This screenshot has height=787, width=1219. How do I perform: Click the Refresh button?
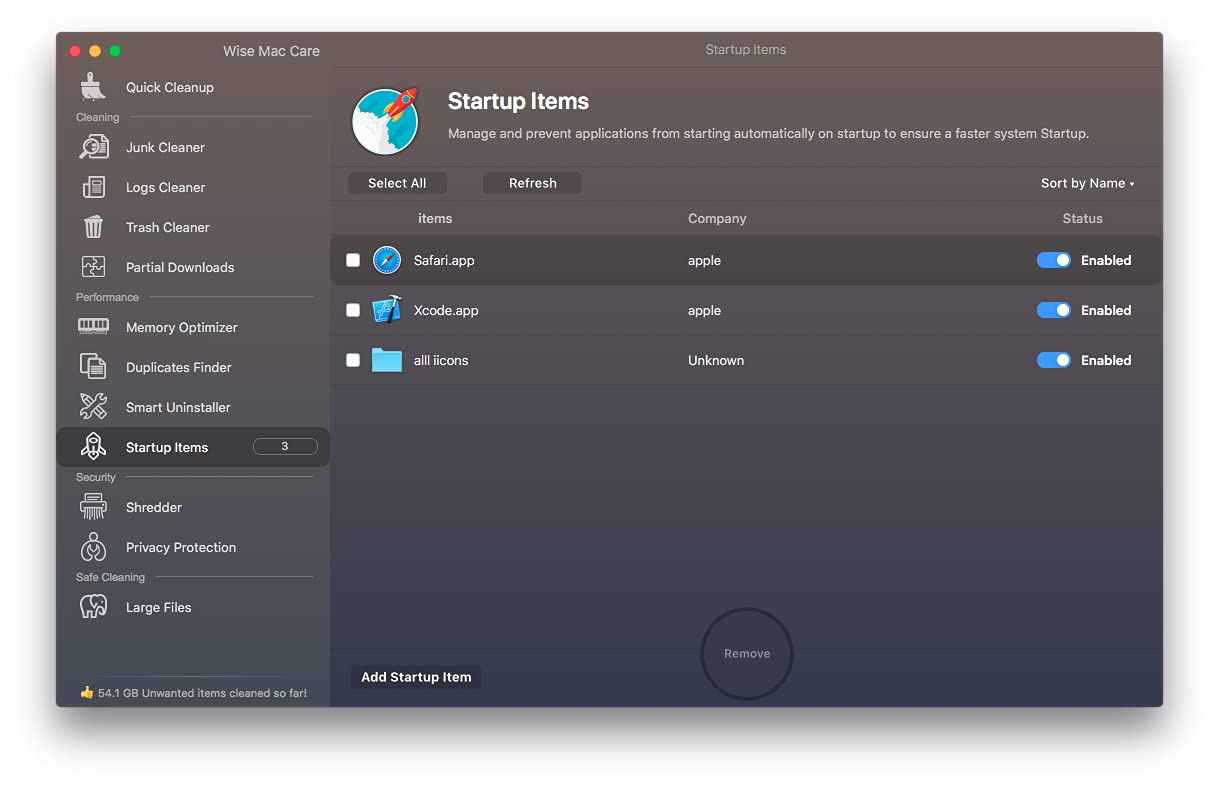click(x=532, y=183)
